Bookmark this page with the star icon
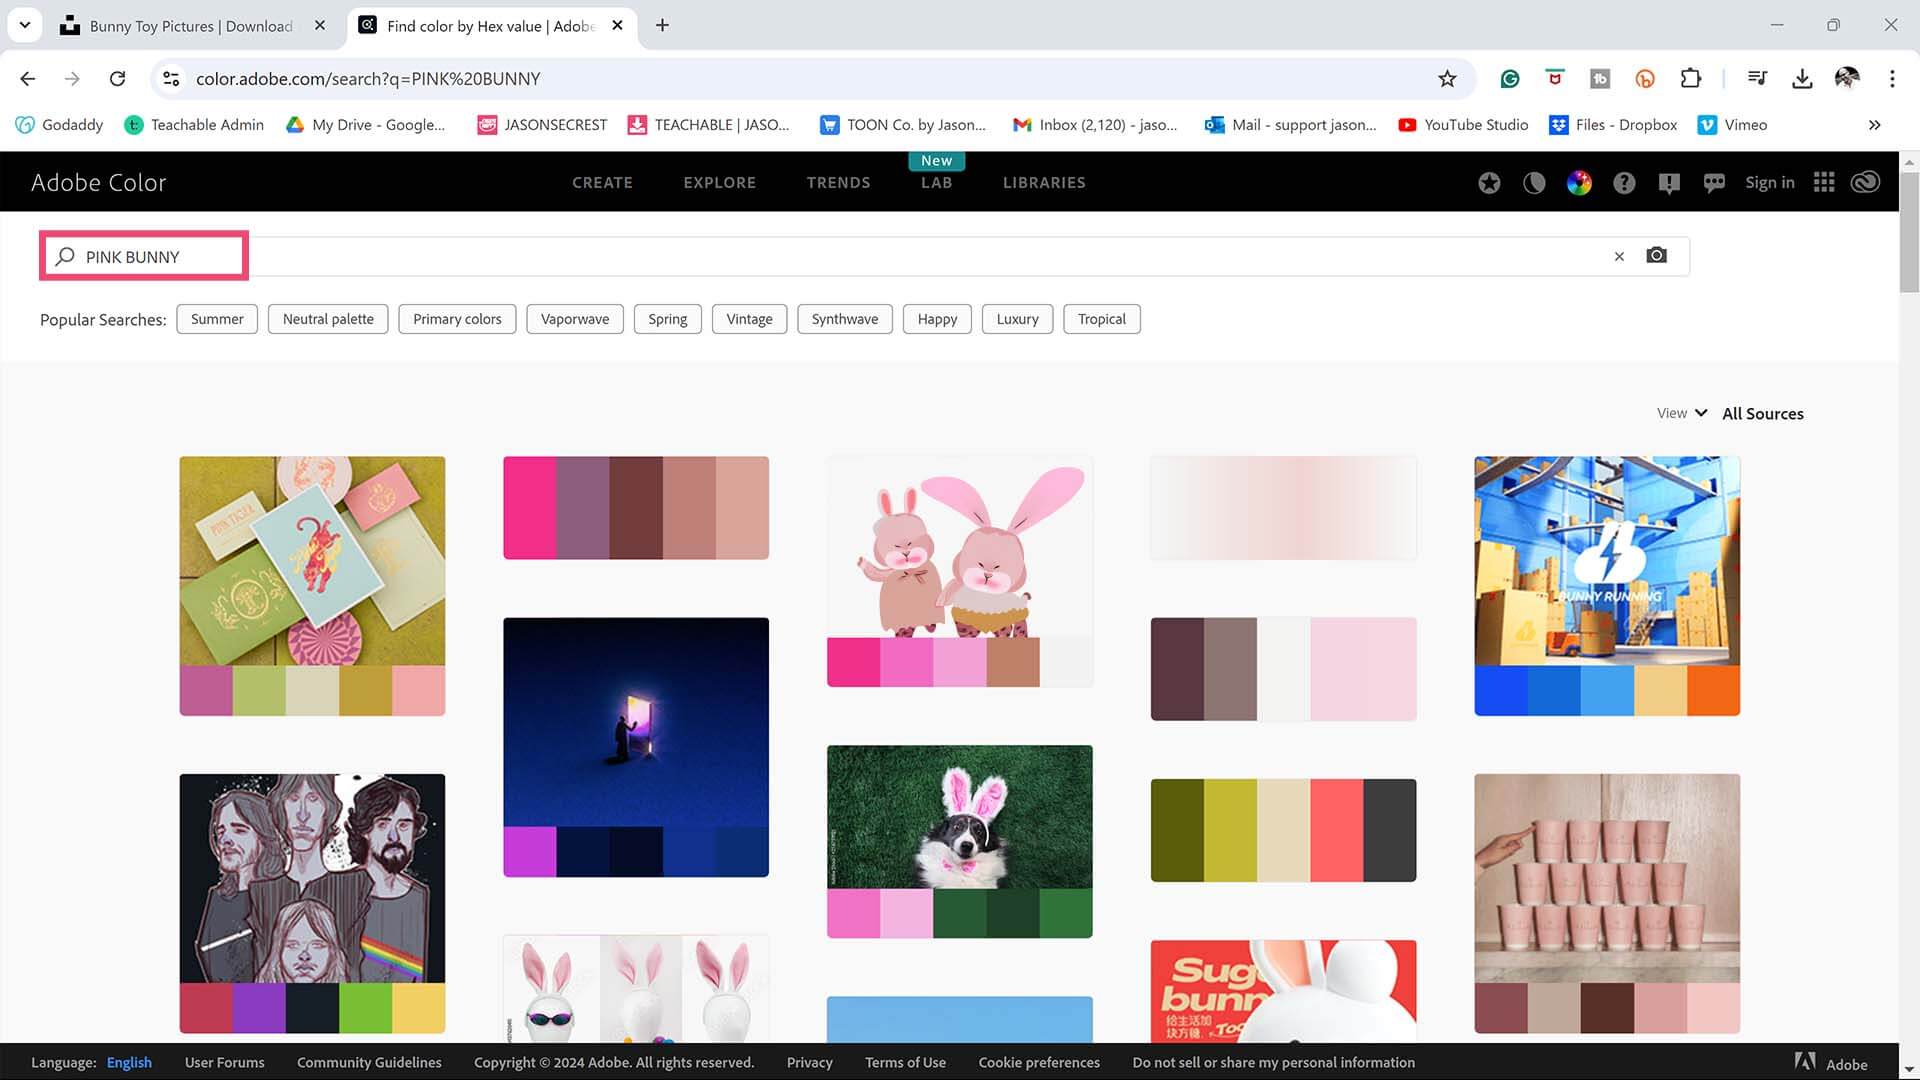Image resolution: width=1920 pixels, height=1080 pixels. click(1447, 79)
